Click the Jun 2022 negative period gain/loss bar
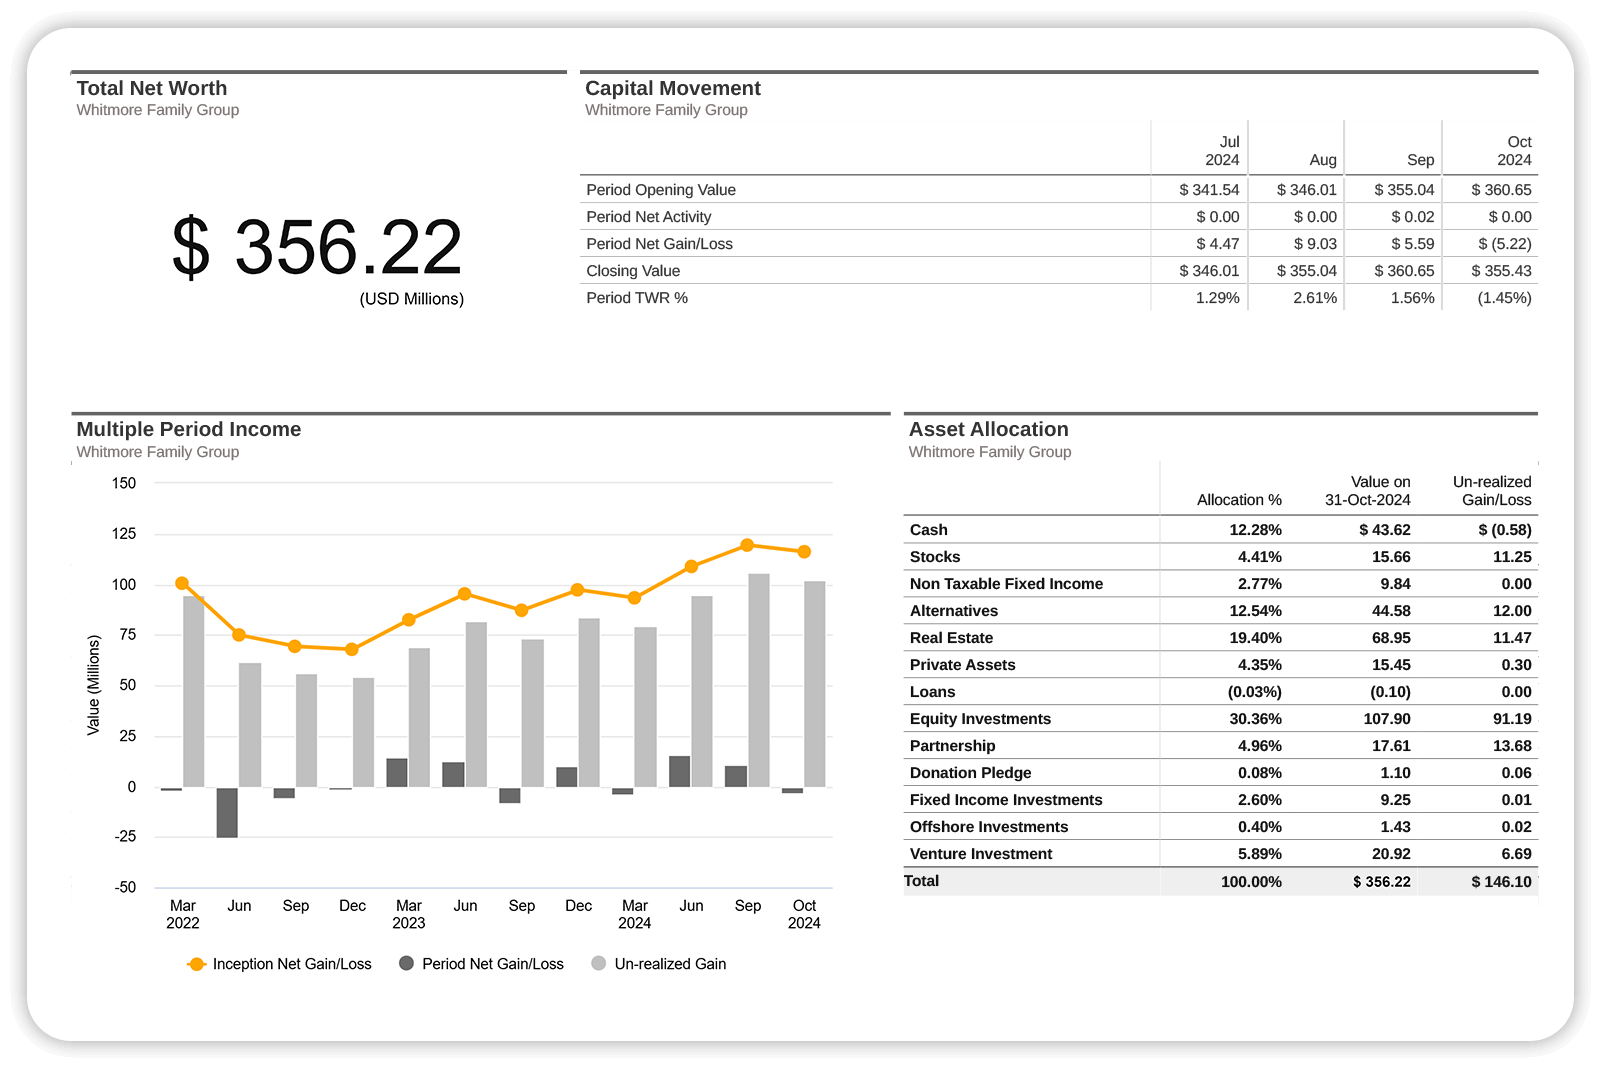 227,812
